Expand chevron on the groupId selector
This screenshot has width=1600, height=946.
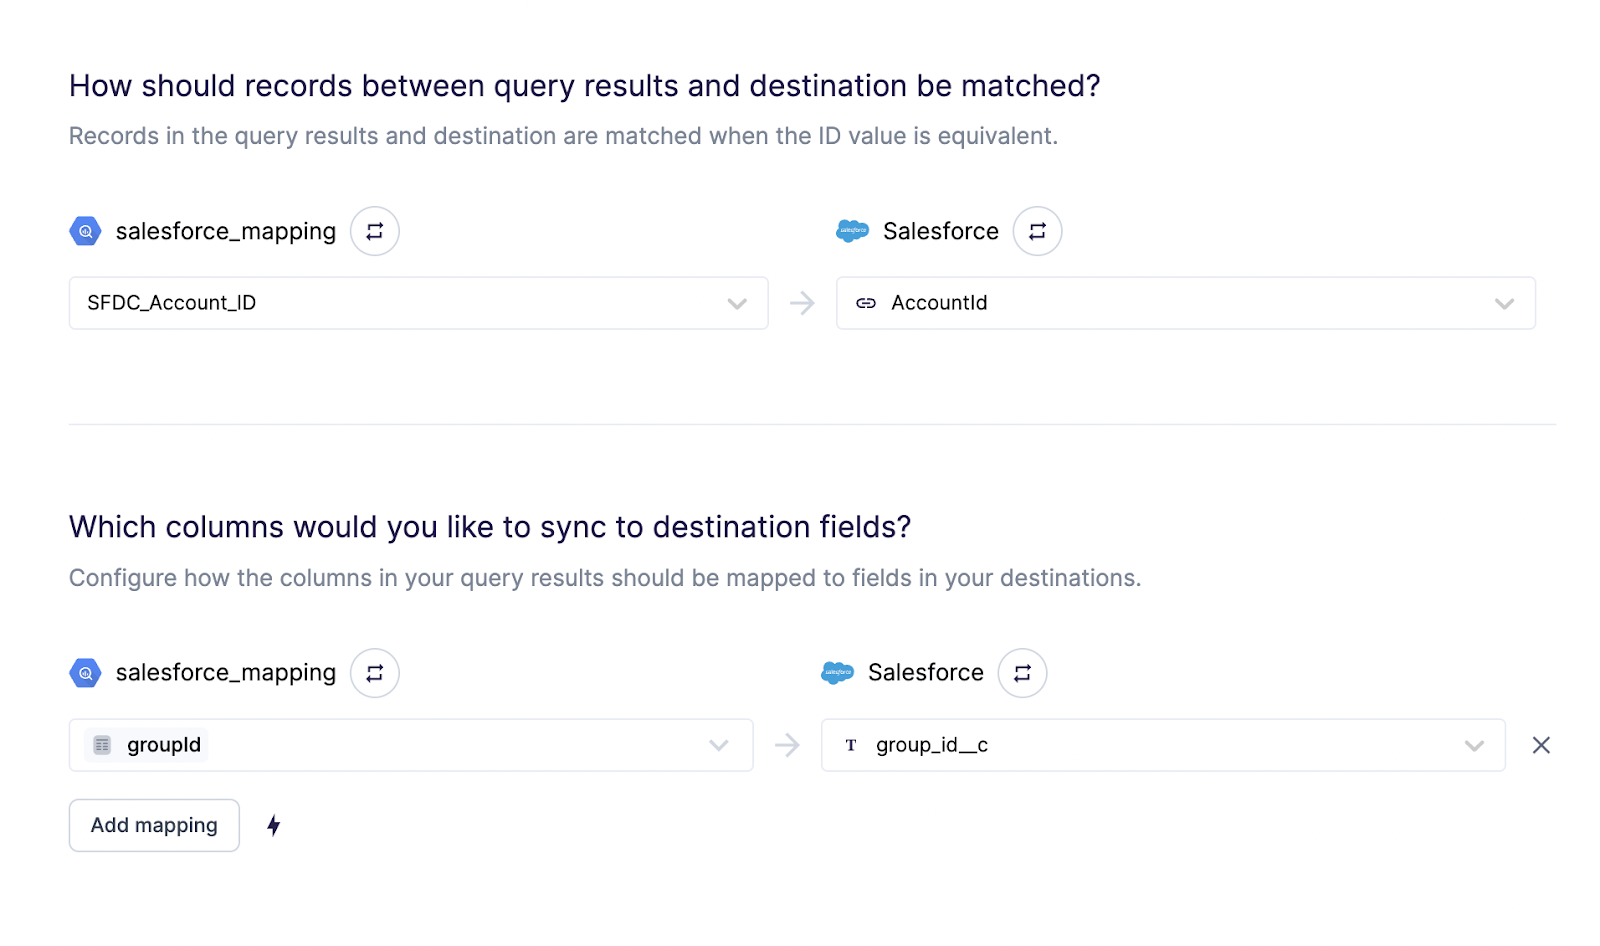(x=718, y=746)
